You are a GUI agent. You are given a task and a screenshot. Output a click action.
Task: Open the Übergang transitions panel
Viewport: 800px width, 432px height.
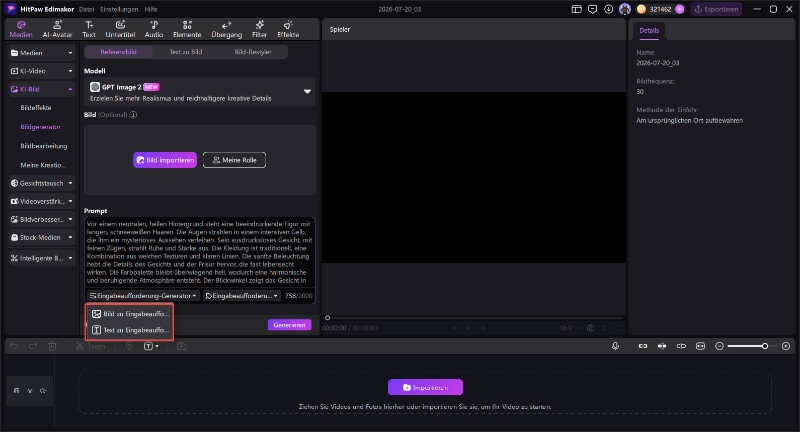(x=227, y=29)
